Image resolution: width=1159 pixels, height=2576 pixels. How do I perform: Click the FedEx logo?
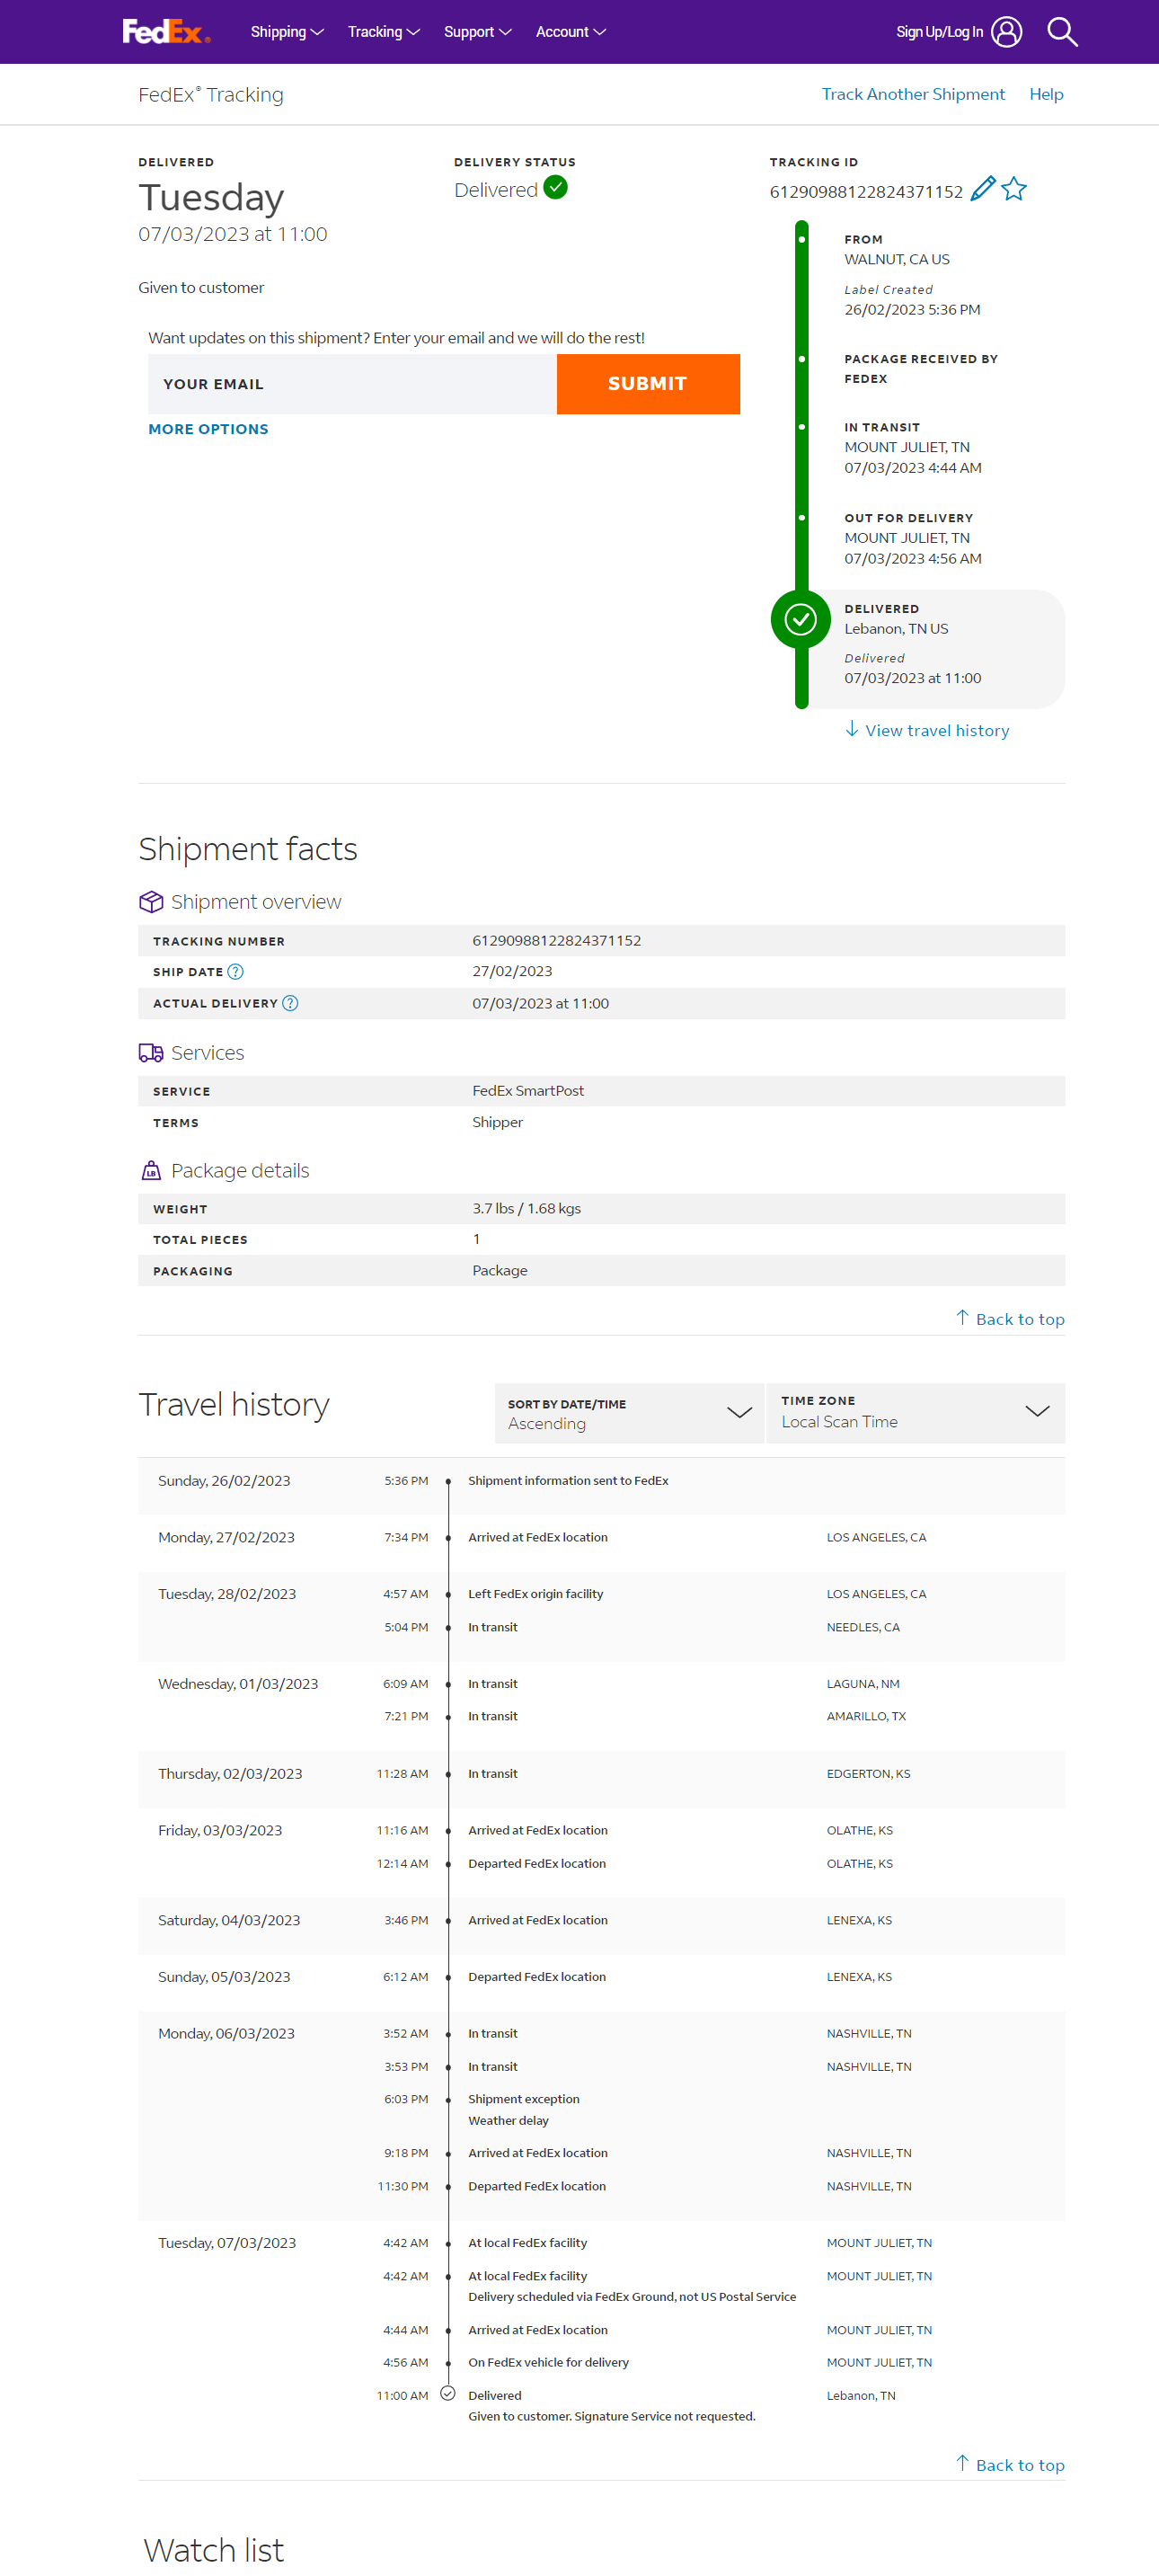(166, 32)
